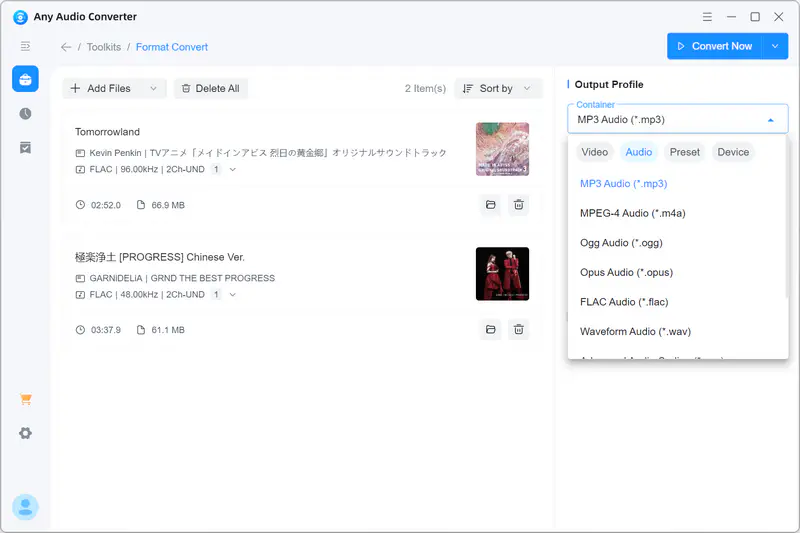Click the 61.1 MB file size
The width and height of the screenshot is (800, 533).
(x=168, y=330)
